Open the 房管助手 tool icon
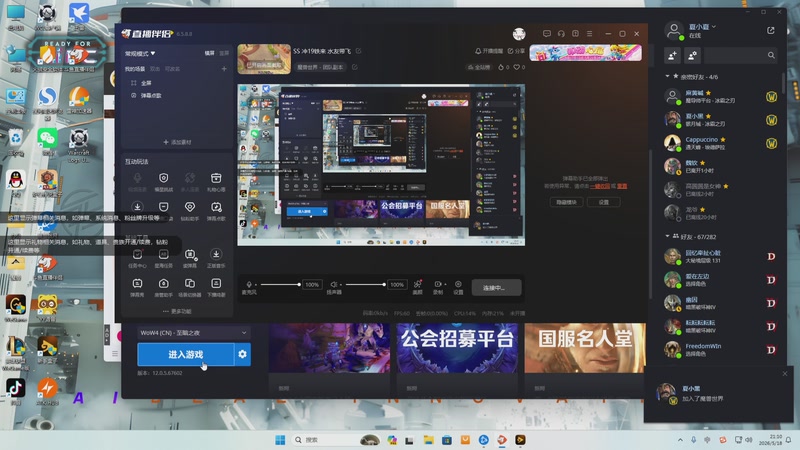 click(163, 283)
